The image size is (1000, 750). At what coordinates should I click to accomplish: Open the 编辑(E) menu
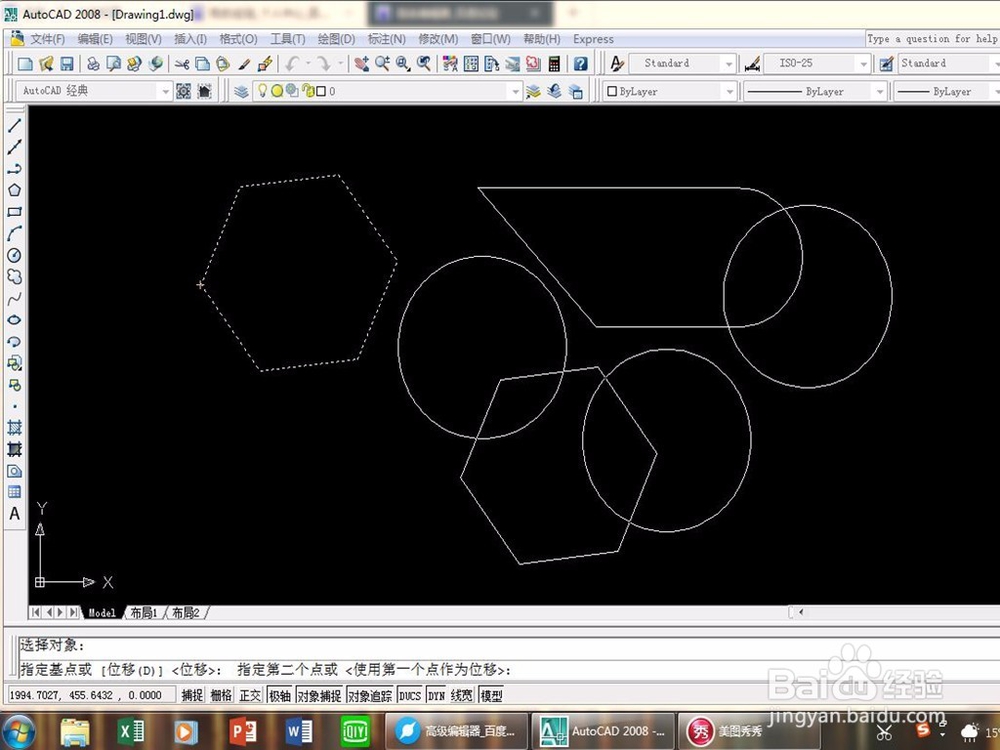[95, 39]
